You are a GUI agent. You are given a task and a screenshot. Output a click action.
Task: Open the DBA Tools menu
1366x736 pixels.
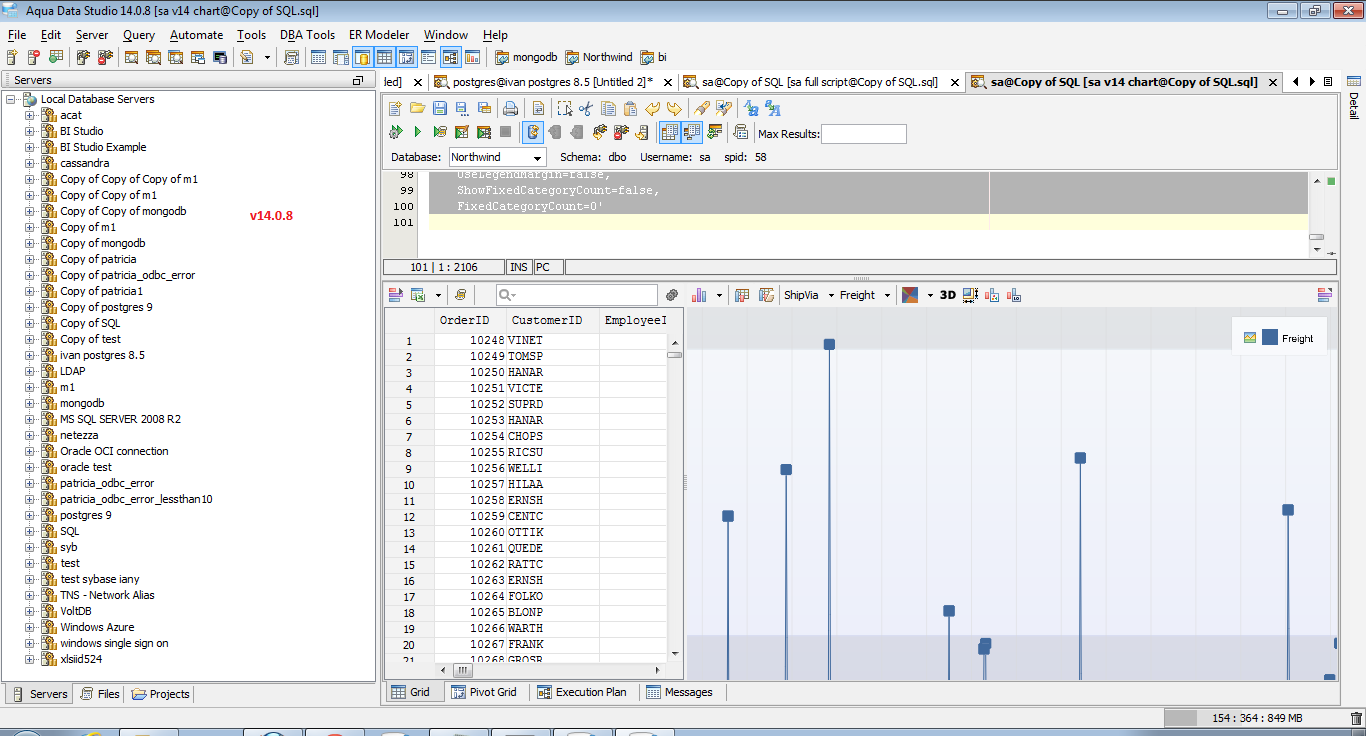(x=307, y=35)
